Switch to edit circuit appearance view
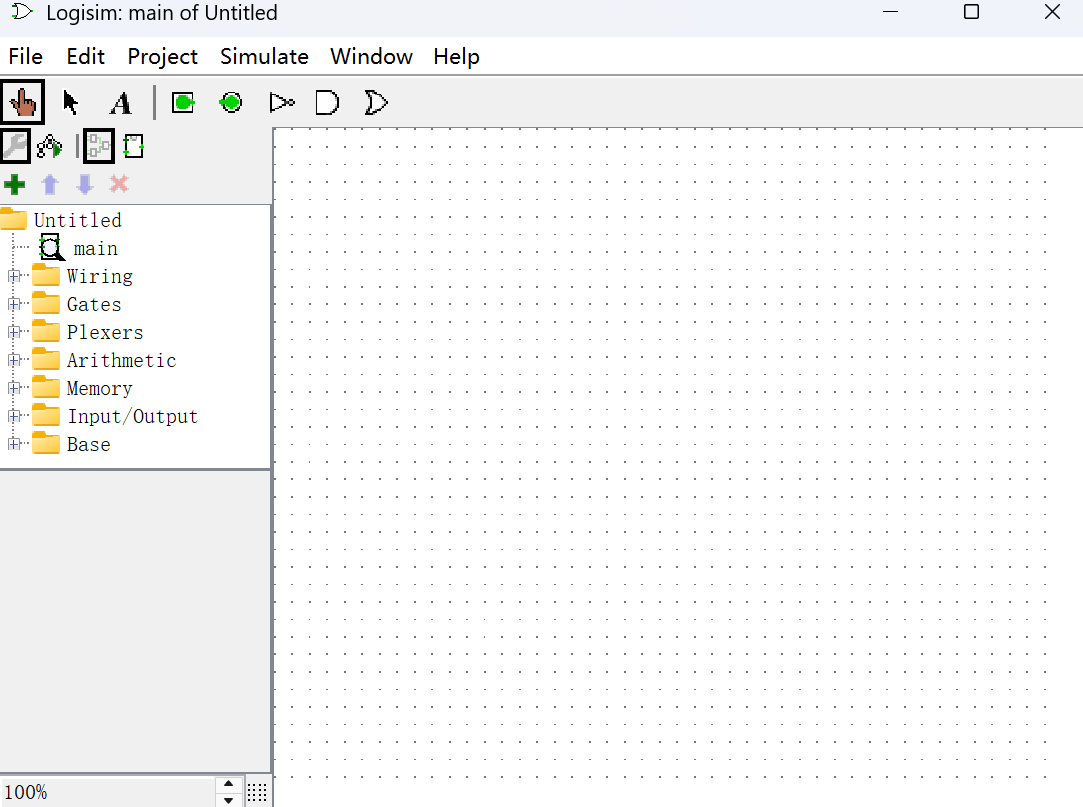The width and height of the screenshot is (1083, 807). (x=134, y=148)
